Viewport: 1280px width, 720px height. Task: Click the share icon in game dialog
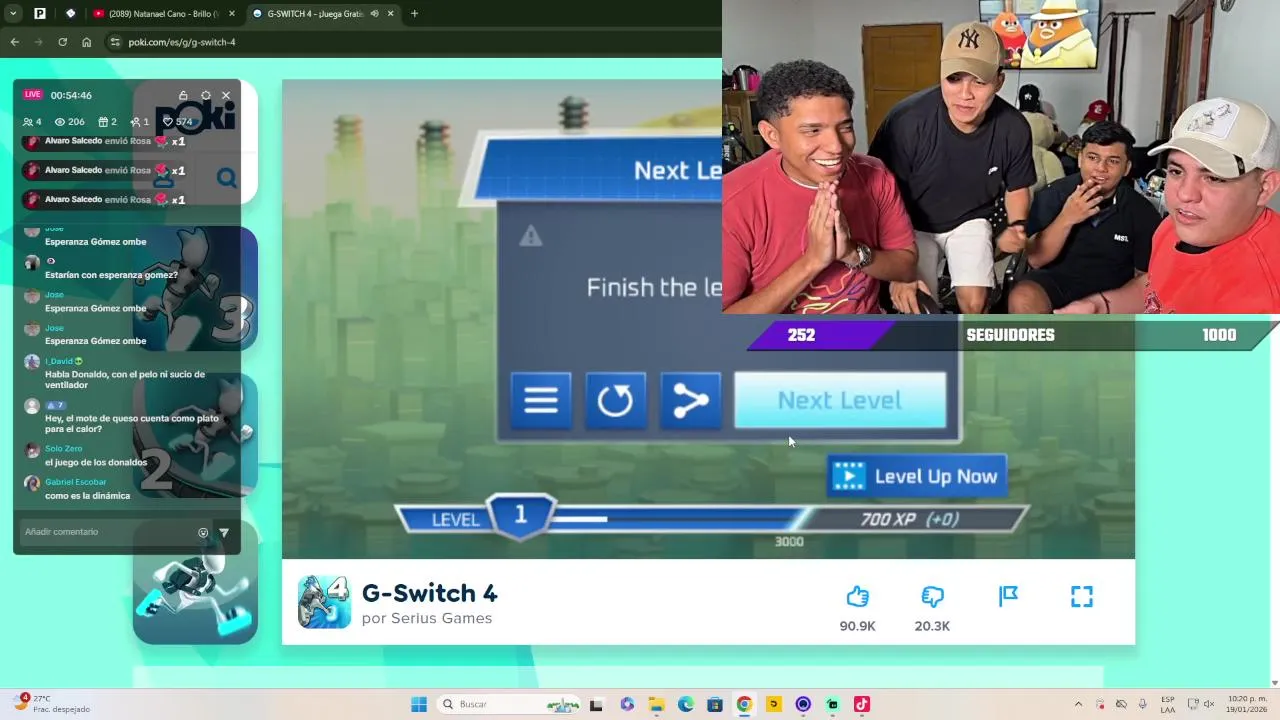690,400
